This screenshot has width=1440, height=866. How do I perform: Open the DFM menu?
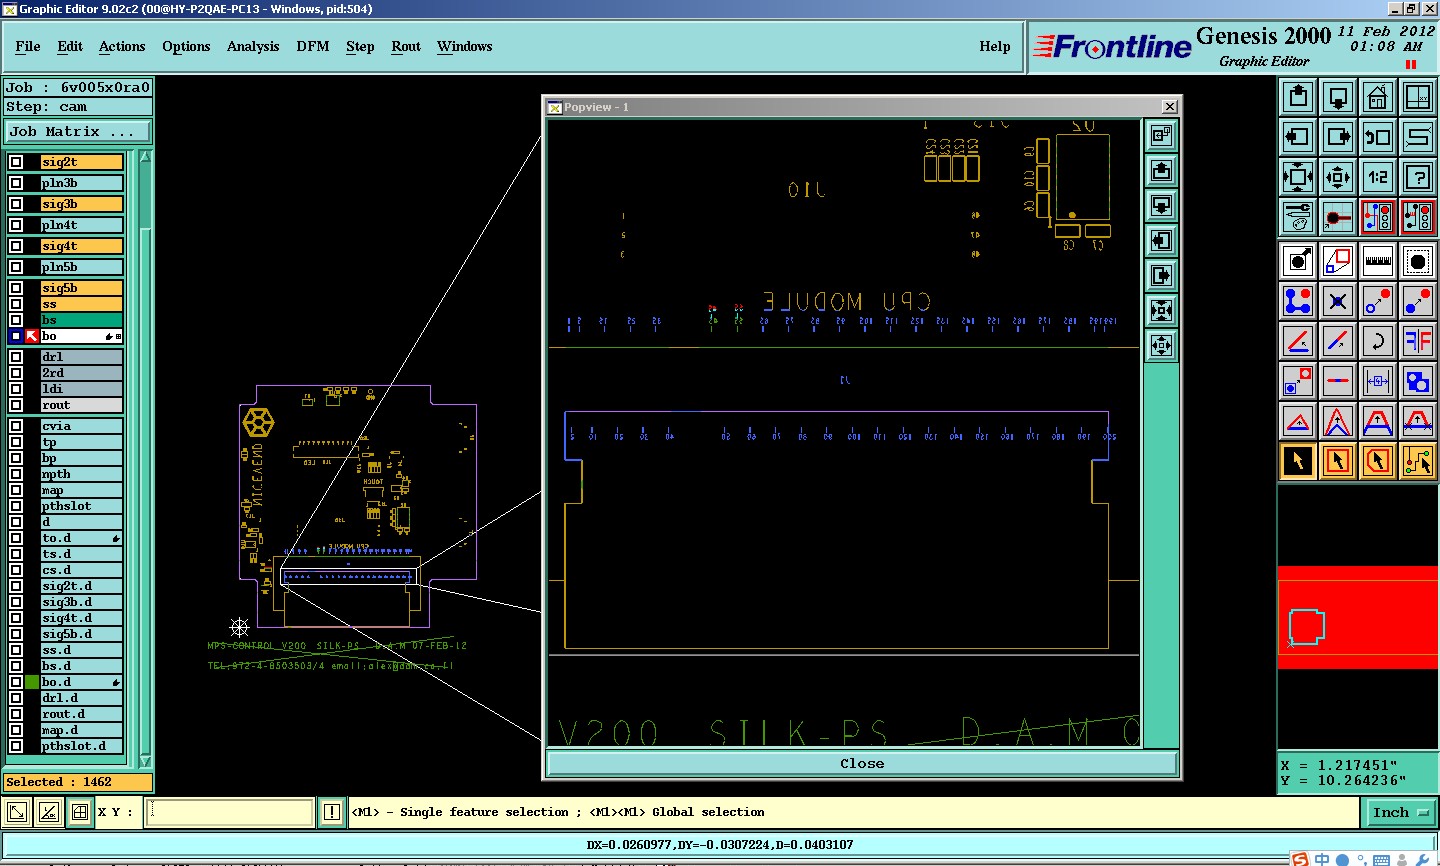313,46
